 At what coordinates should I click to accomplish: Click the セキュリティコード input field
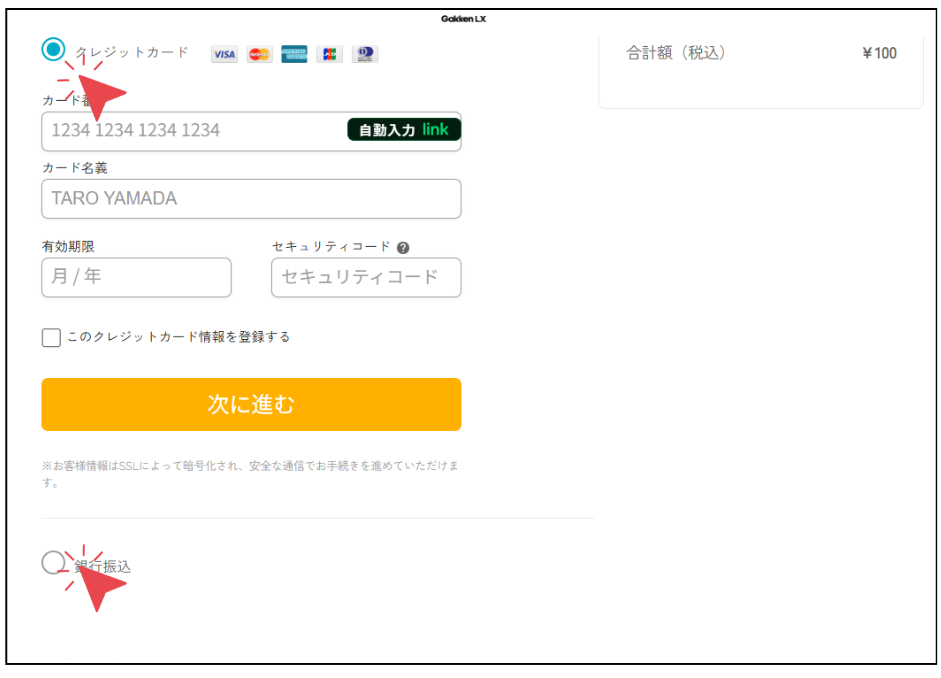(366, 277)
